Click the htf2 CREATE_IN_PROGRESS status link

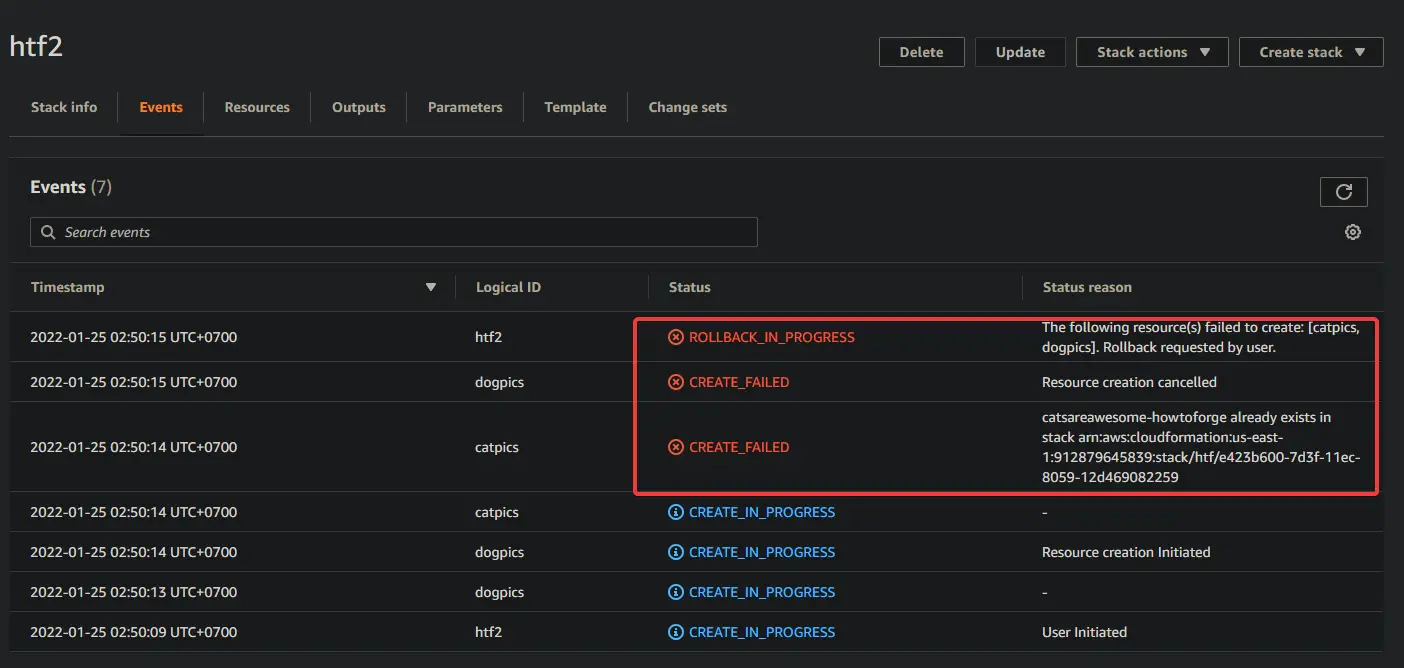(762, 631)
